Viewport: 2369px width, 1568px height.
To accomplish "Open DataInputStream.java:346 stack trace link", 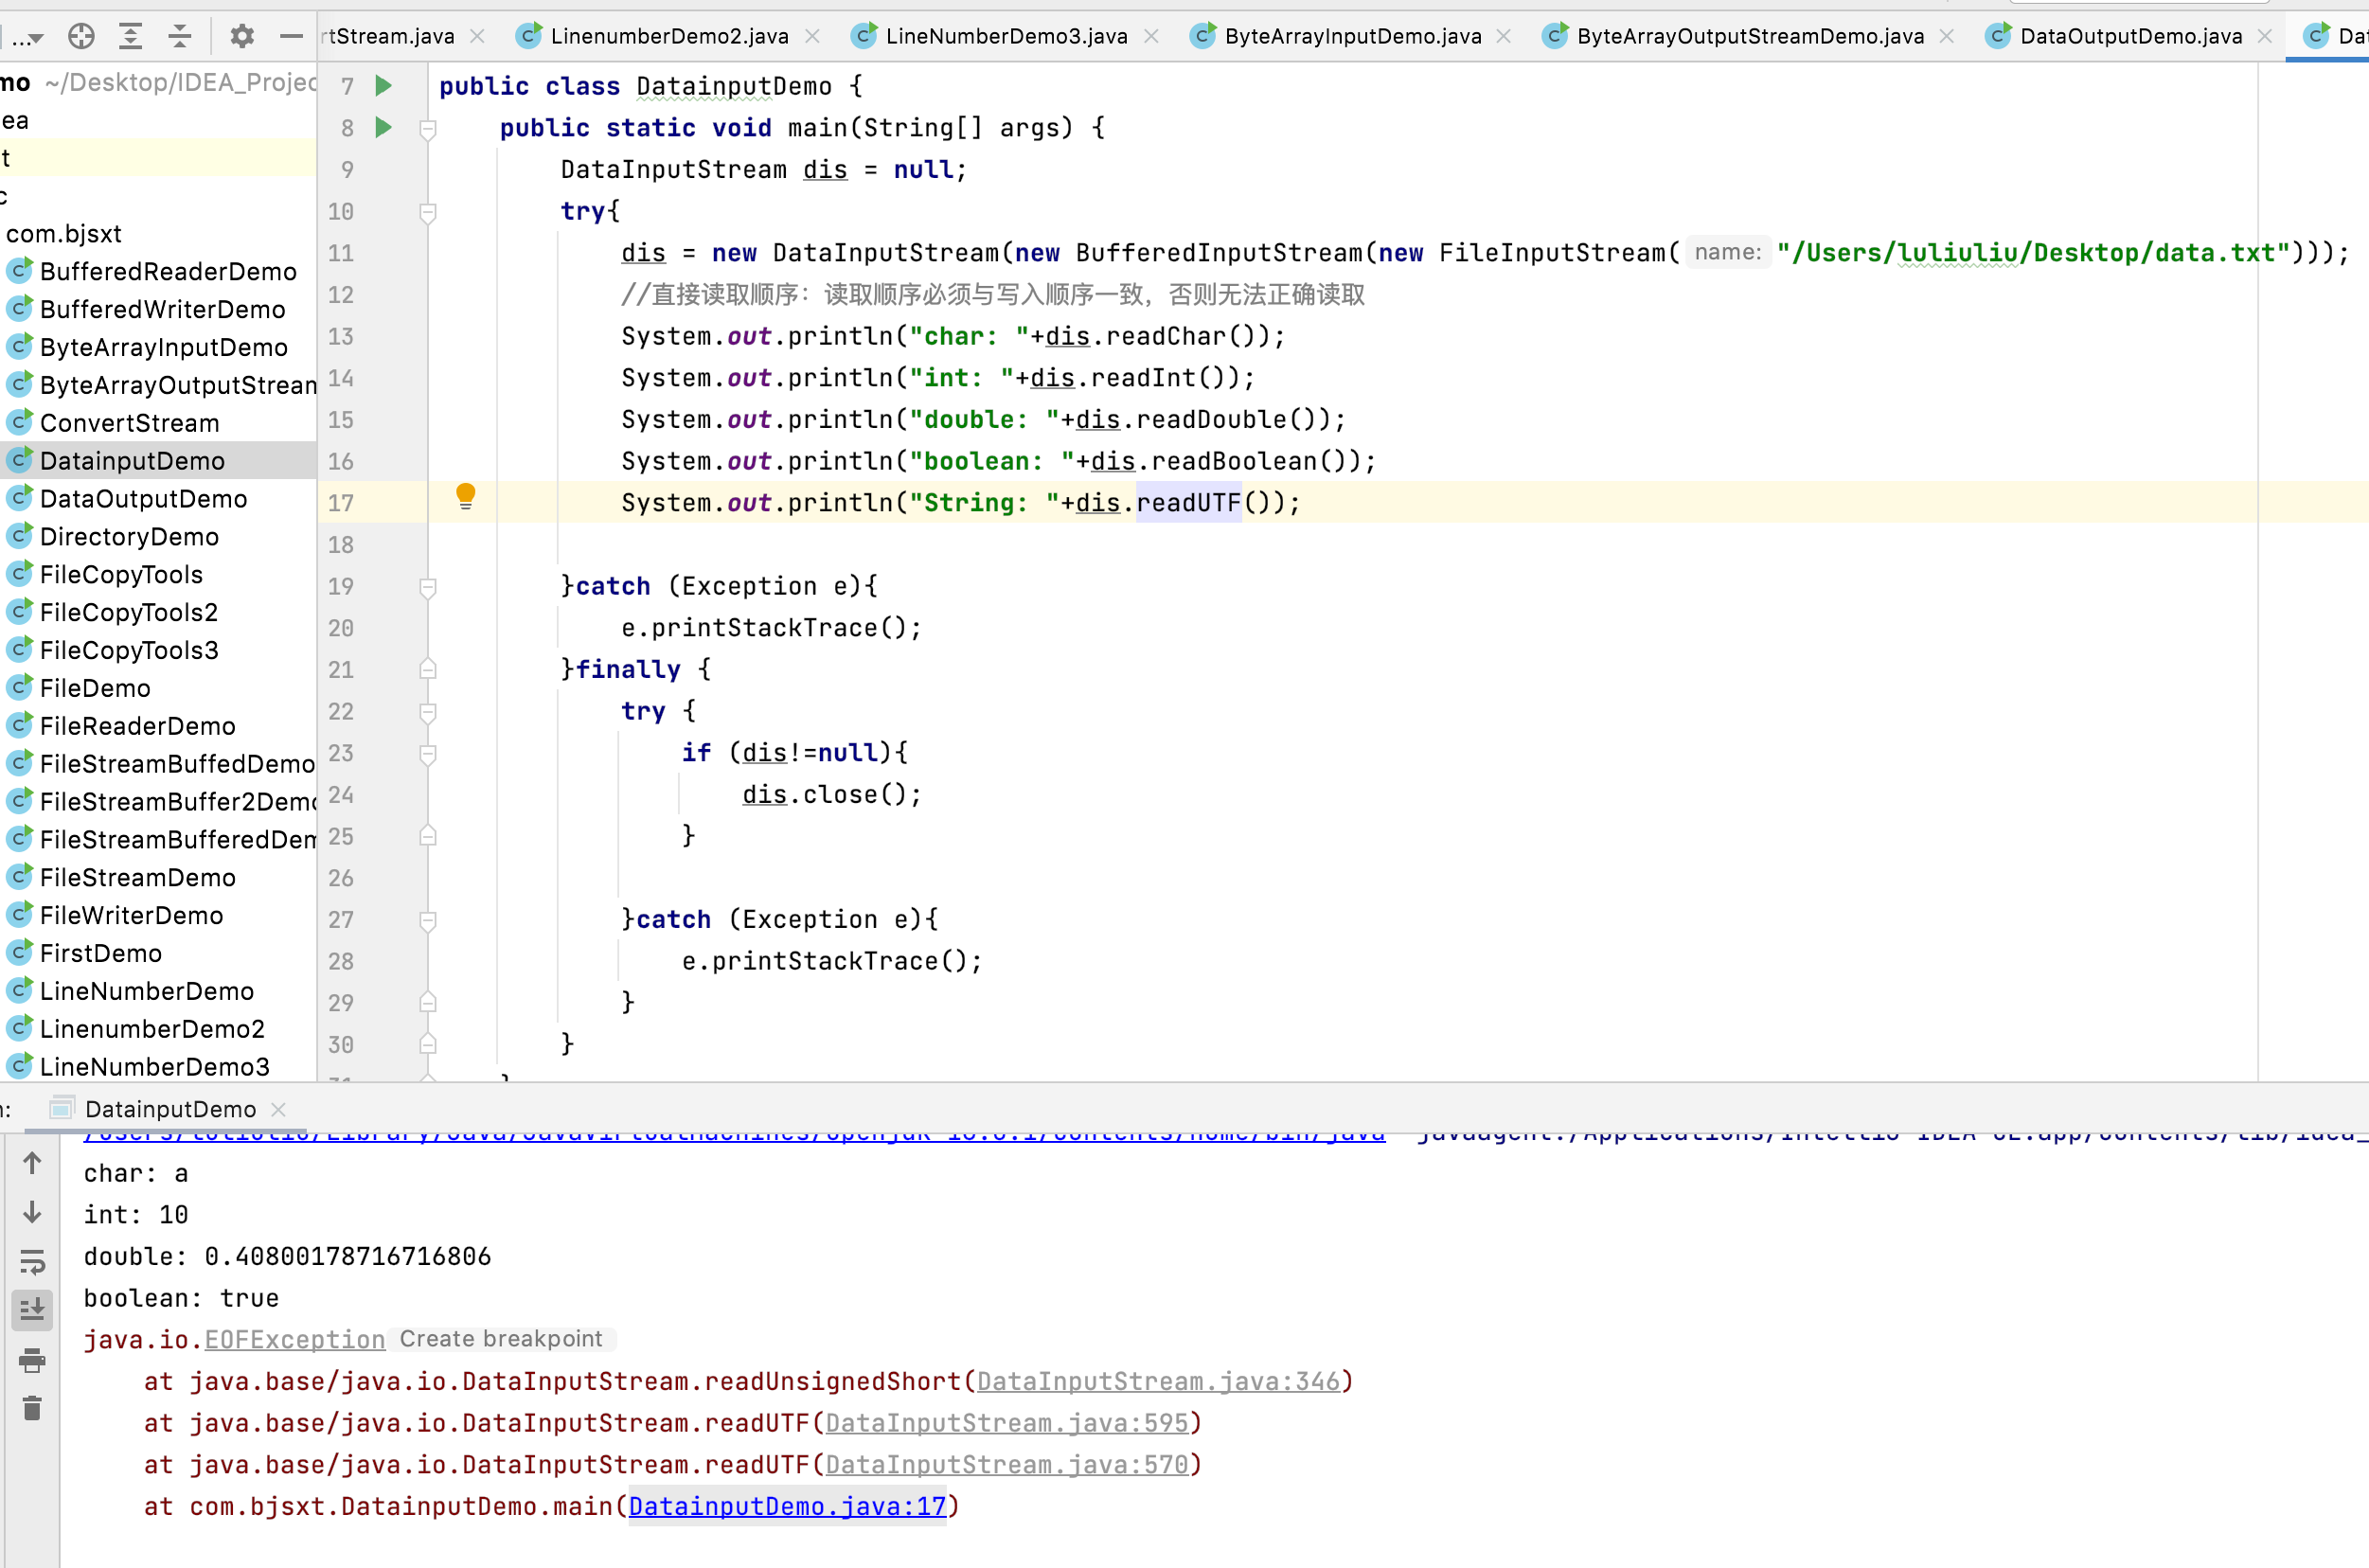I will click(1158, 1381).
